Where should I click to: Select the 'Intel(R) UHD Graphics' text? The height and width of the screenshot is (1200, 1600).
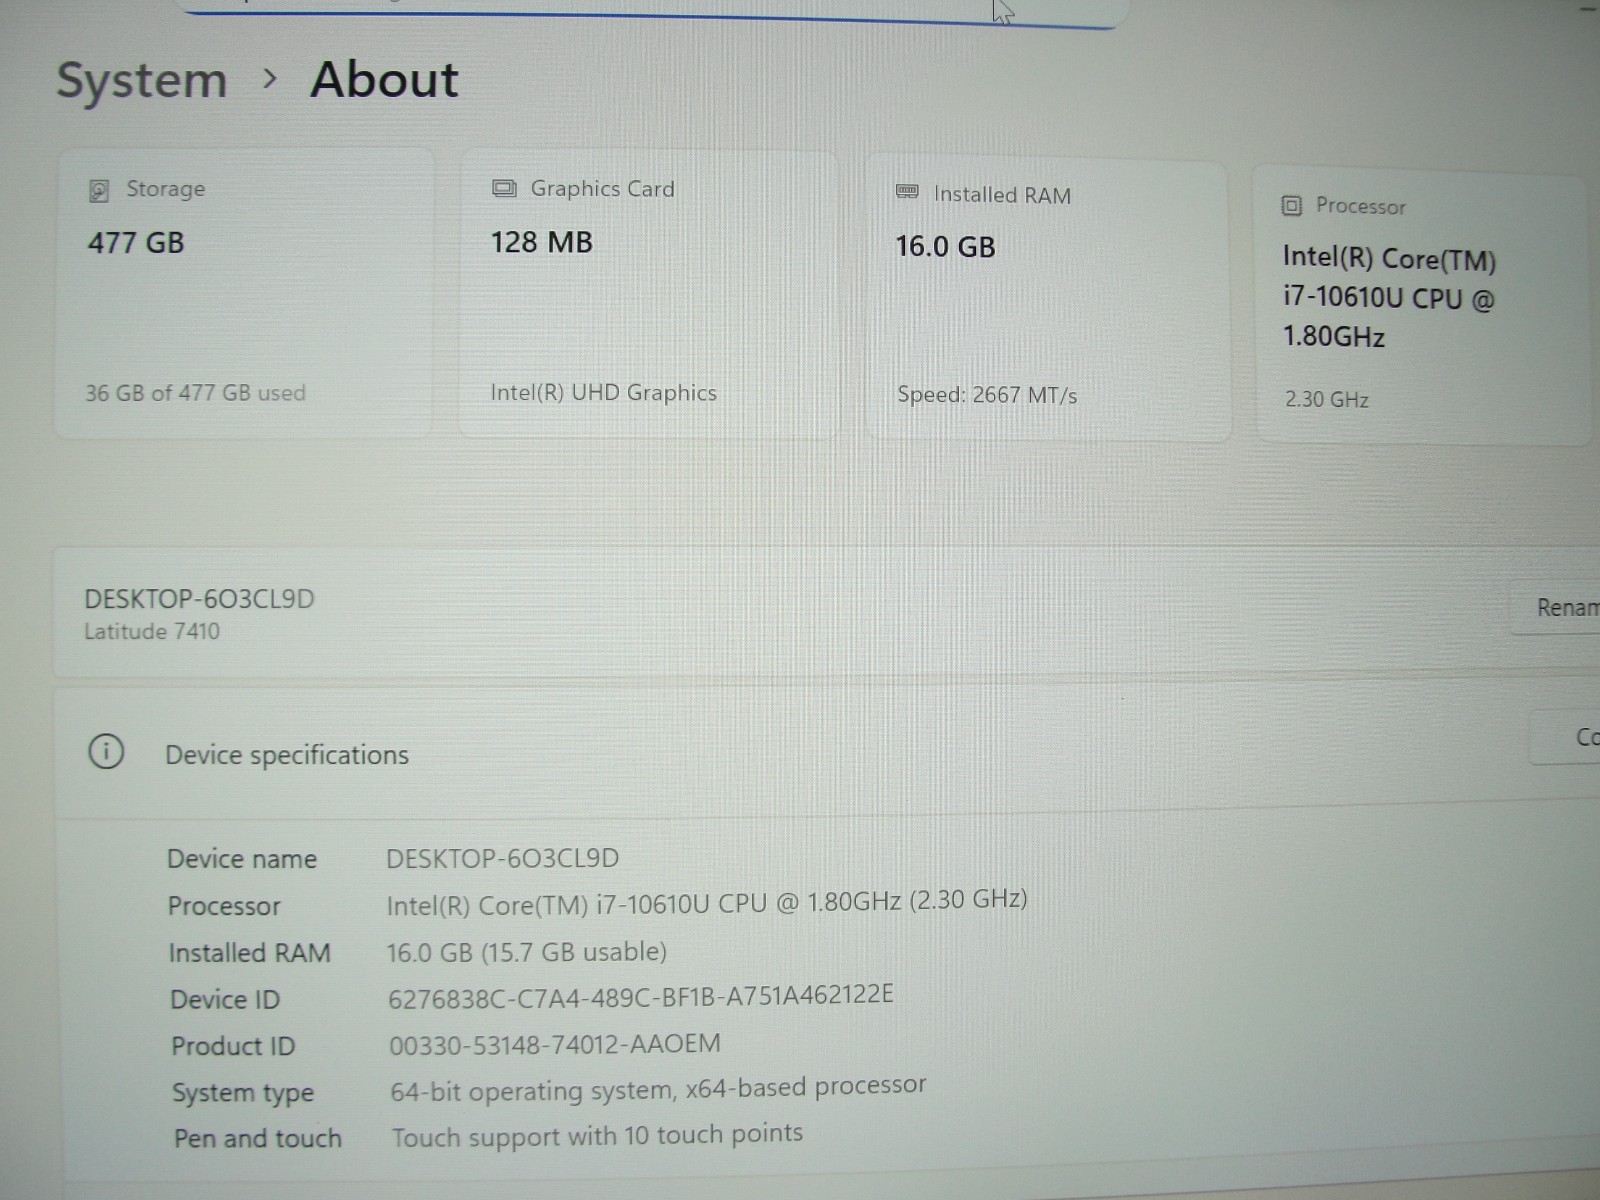pos(603,393)
